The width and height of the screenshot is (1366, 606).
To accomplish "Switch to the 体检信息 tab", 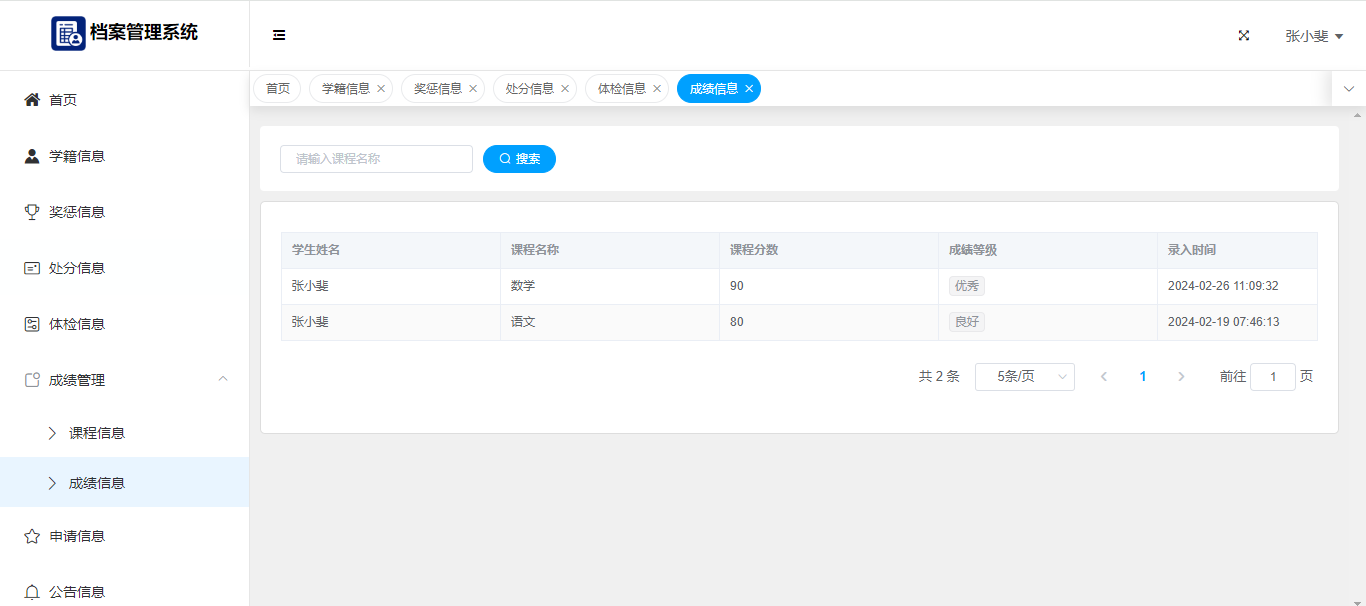I will pos(621,89).
